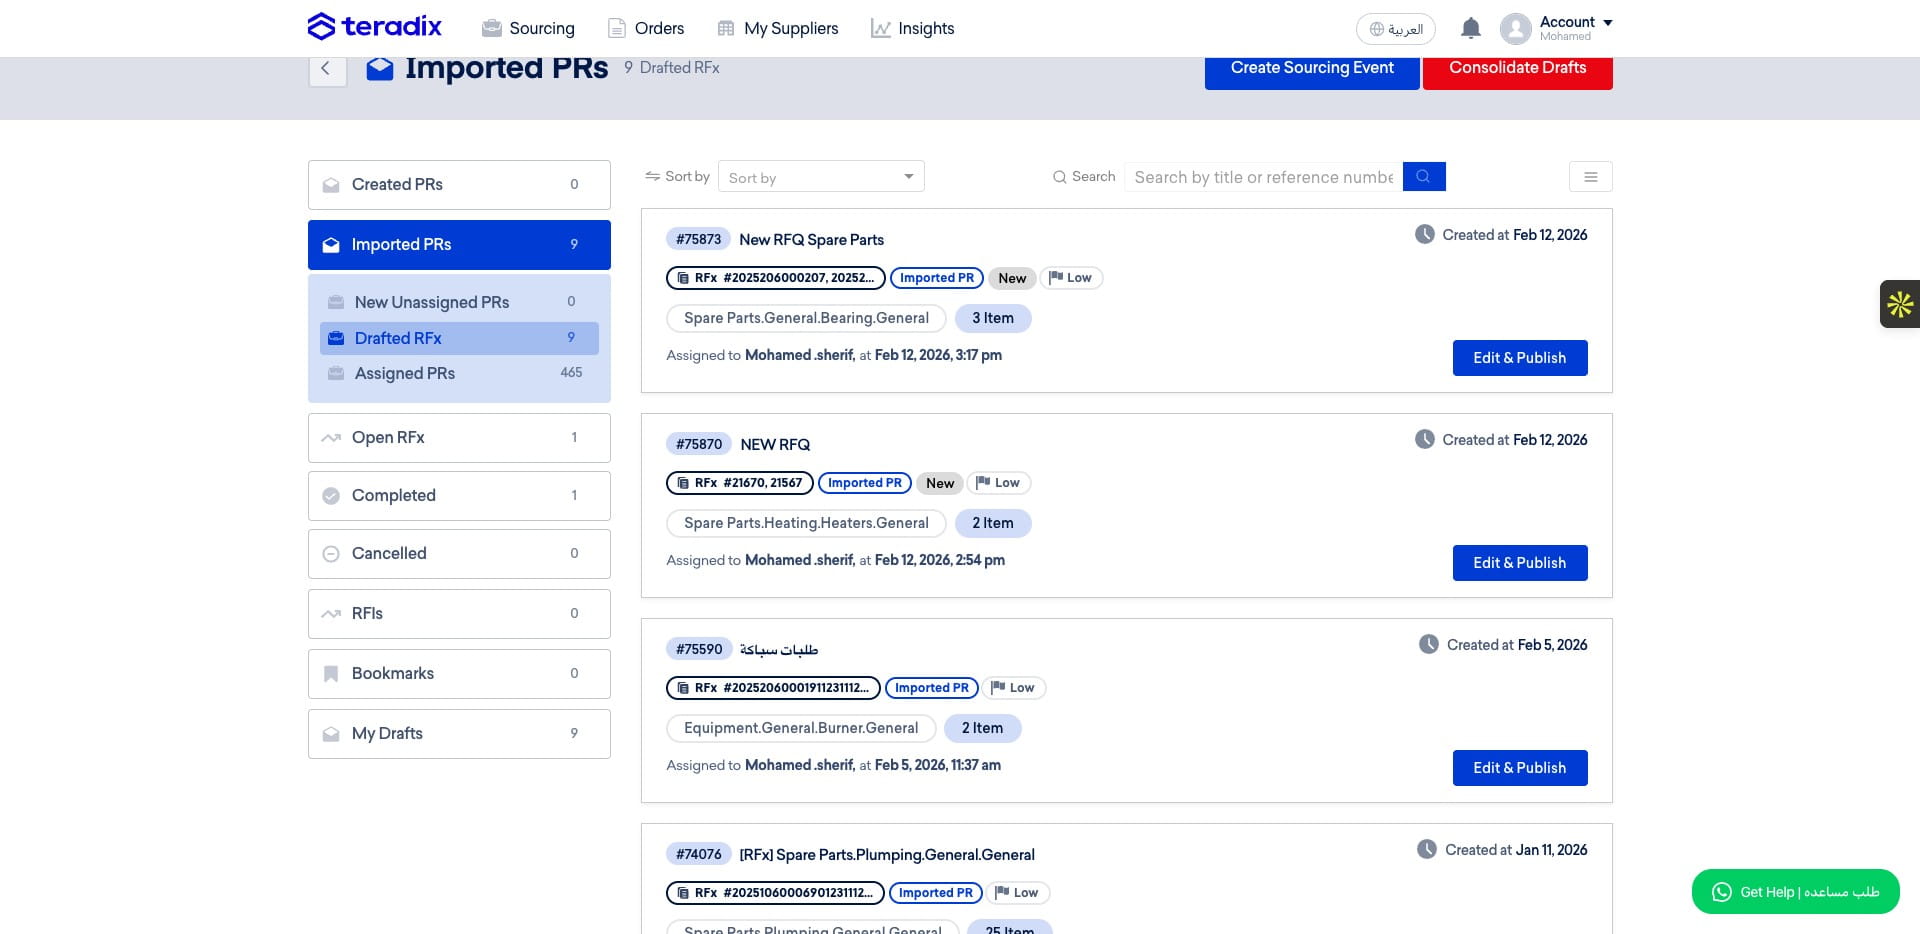Screen dimensions: 1920x934
Task: Click the Orders document icon
Action: click(x=617, y=29)
